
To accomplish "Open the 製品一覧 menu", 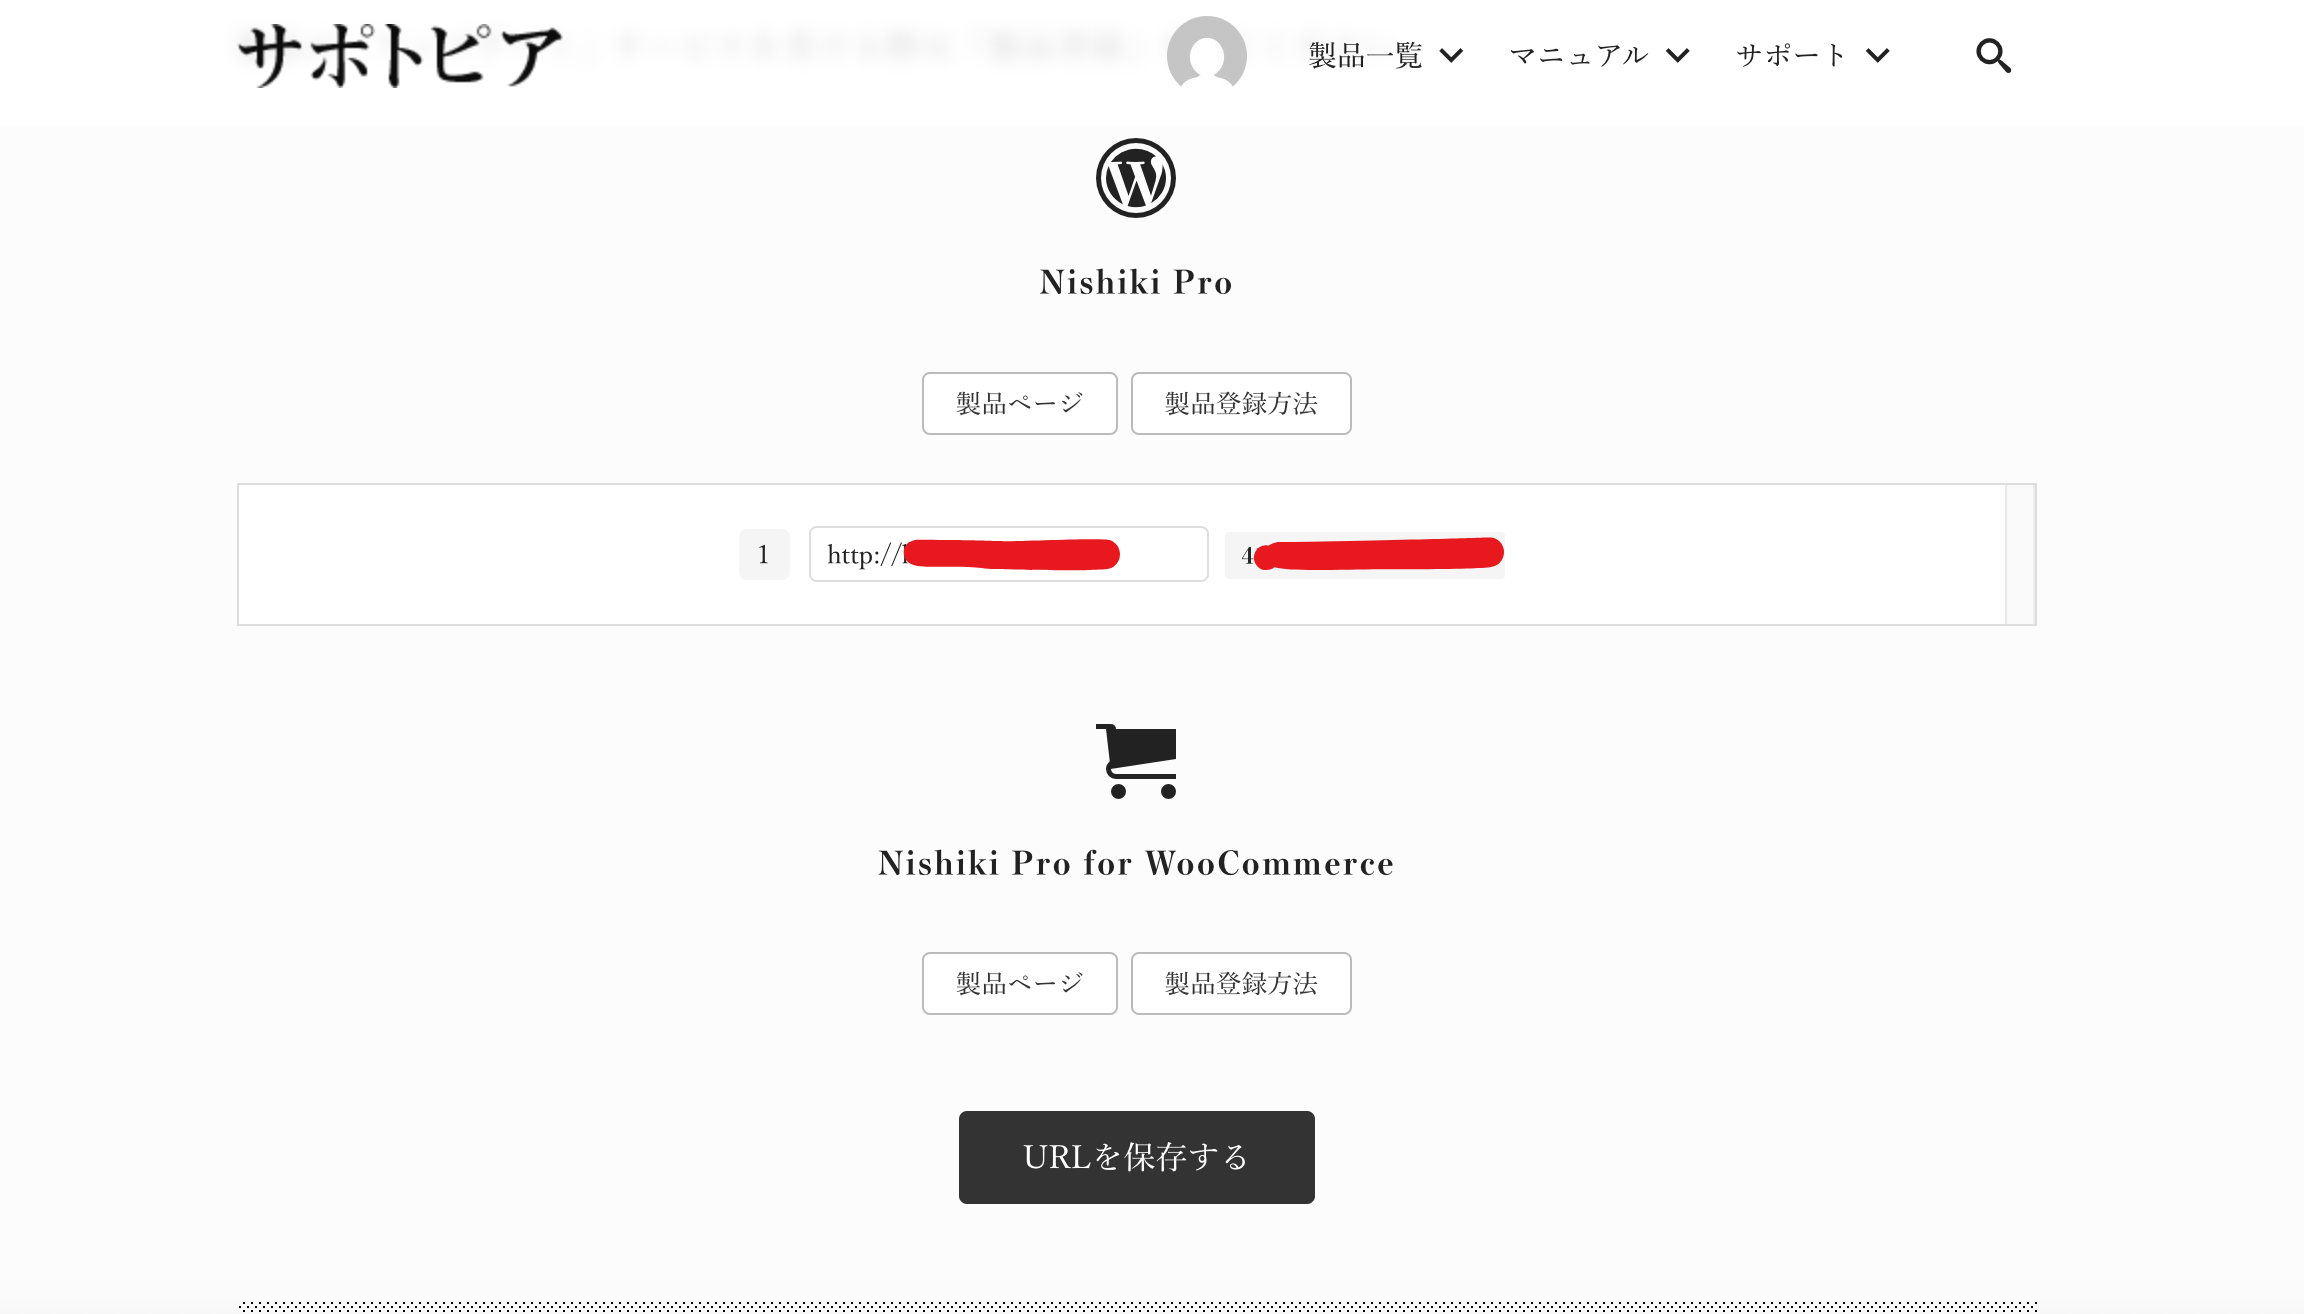I will click(1366, 56).
